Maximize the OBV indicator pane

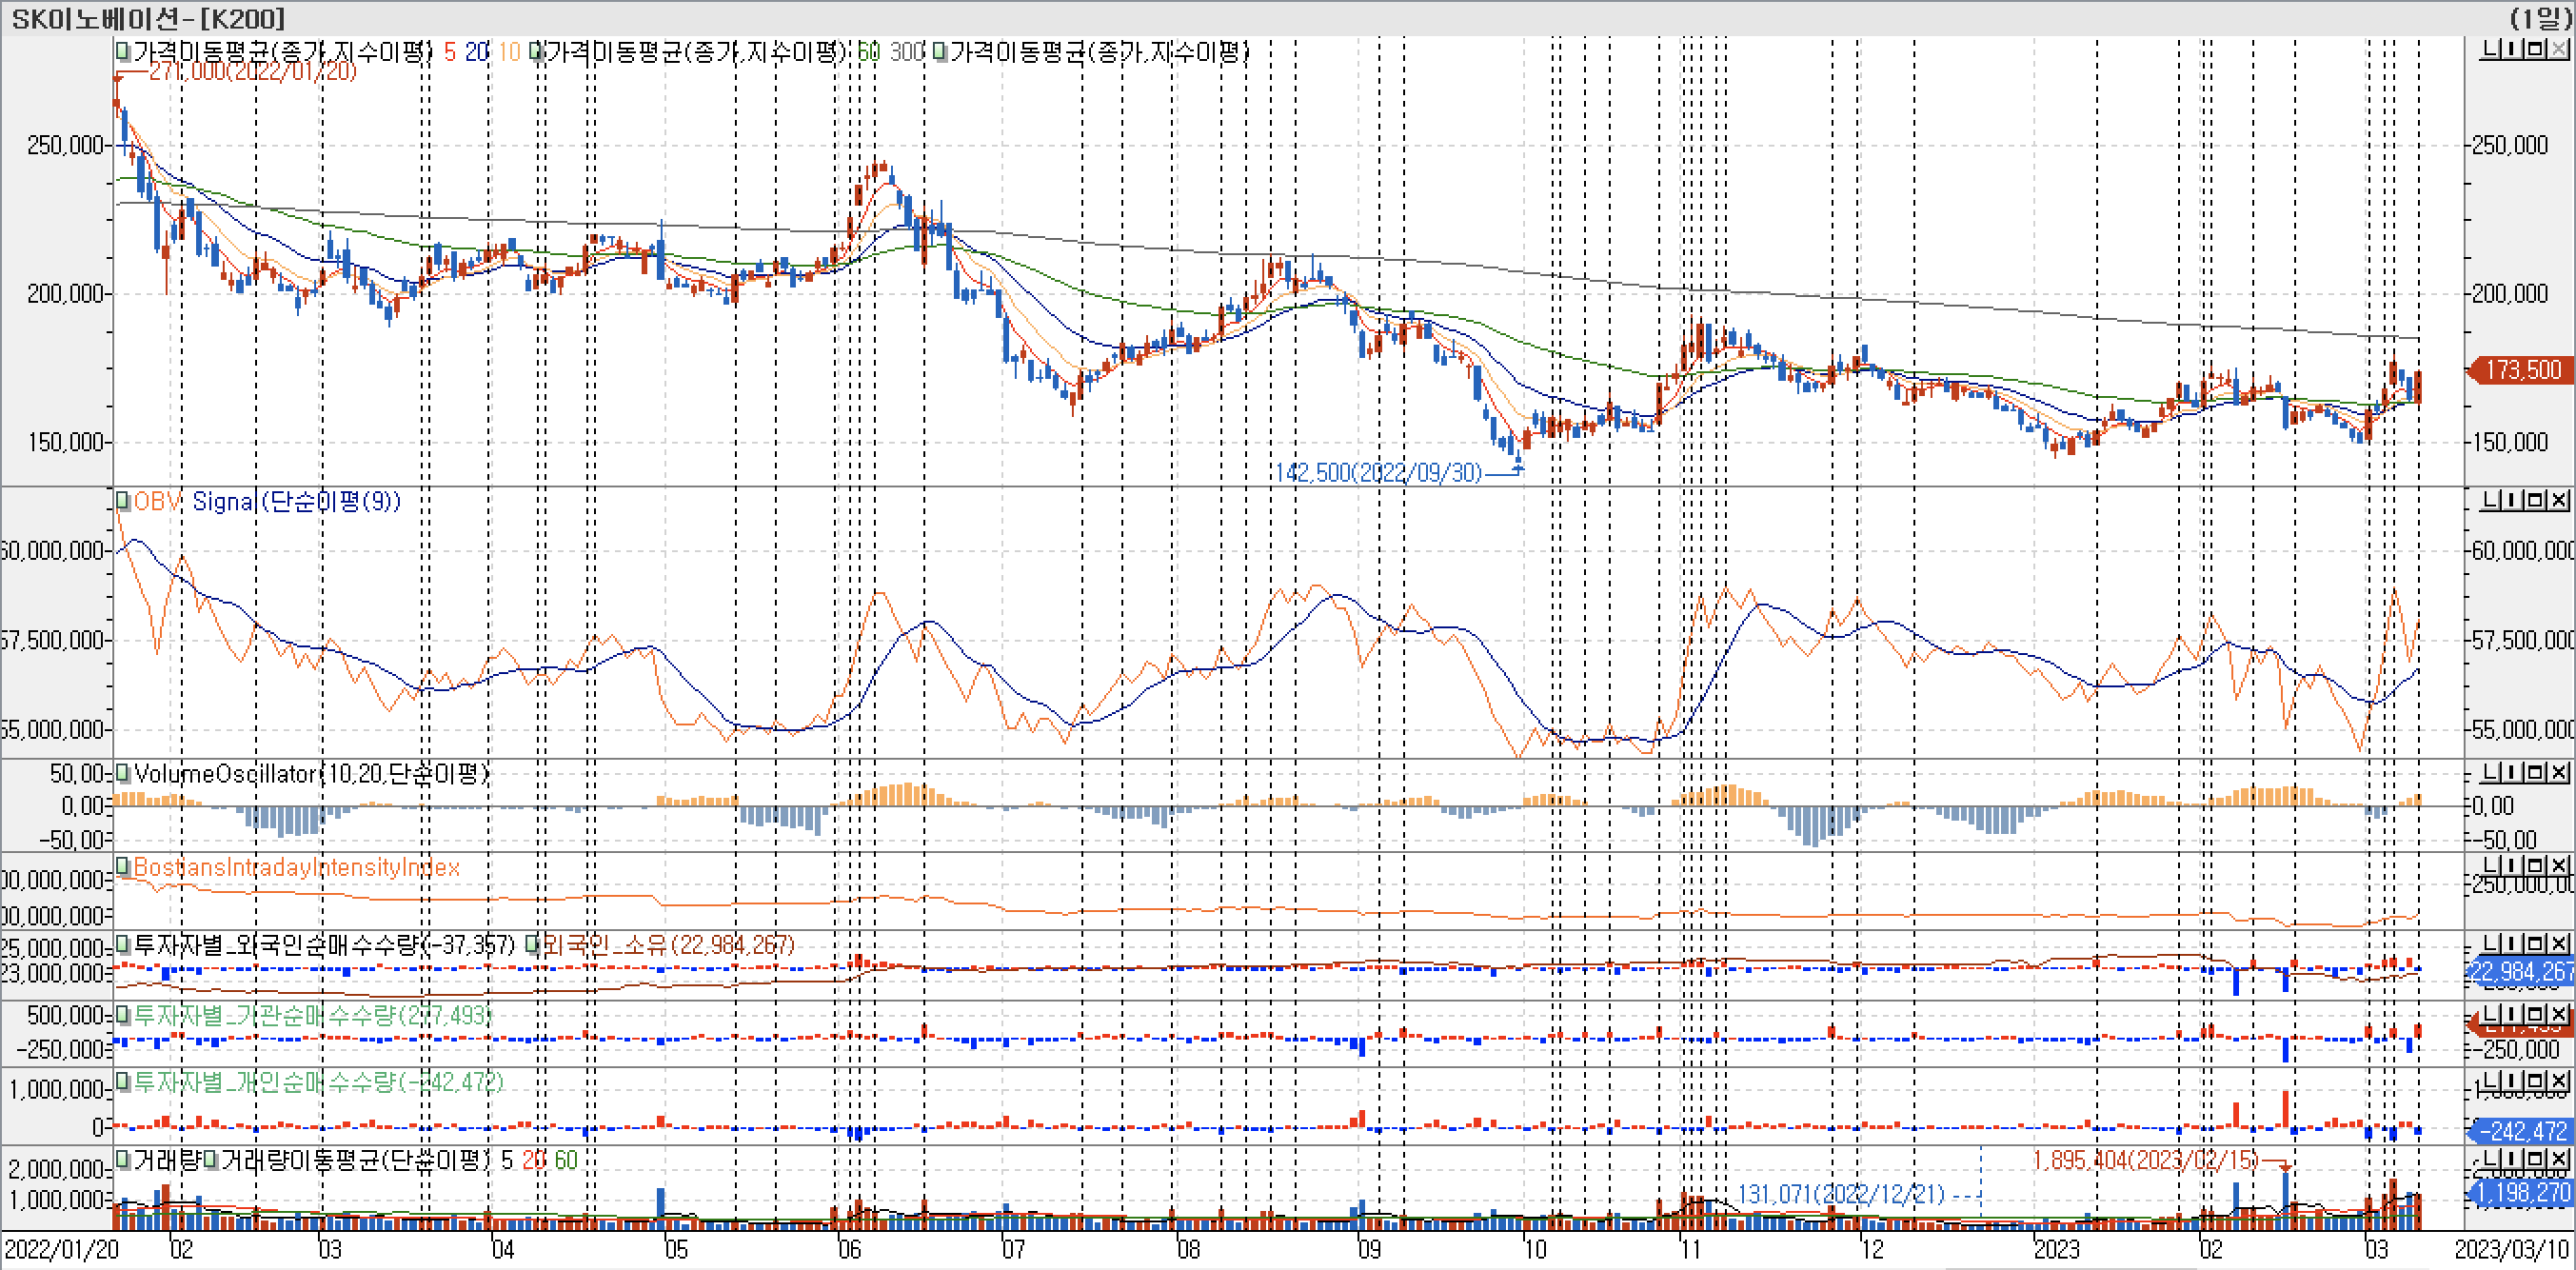(2537, 501)
